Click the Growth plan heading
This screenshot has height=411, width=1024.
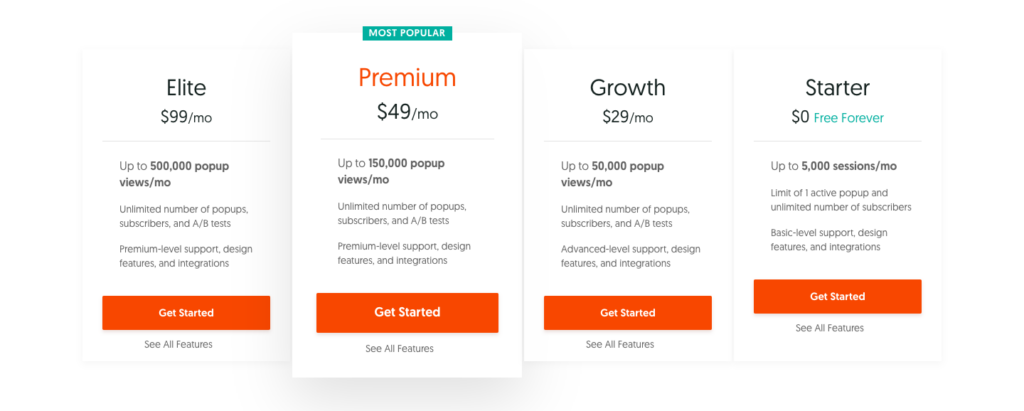[628, 88]
